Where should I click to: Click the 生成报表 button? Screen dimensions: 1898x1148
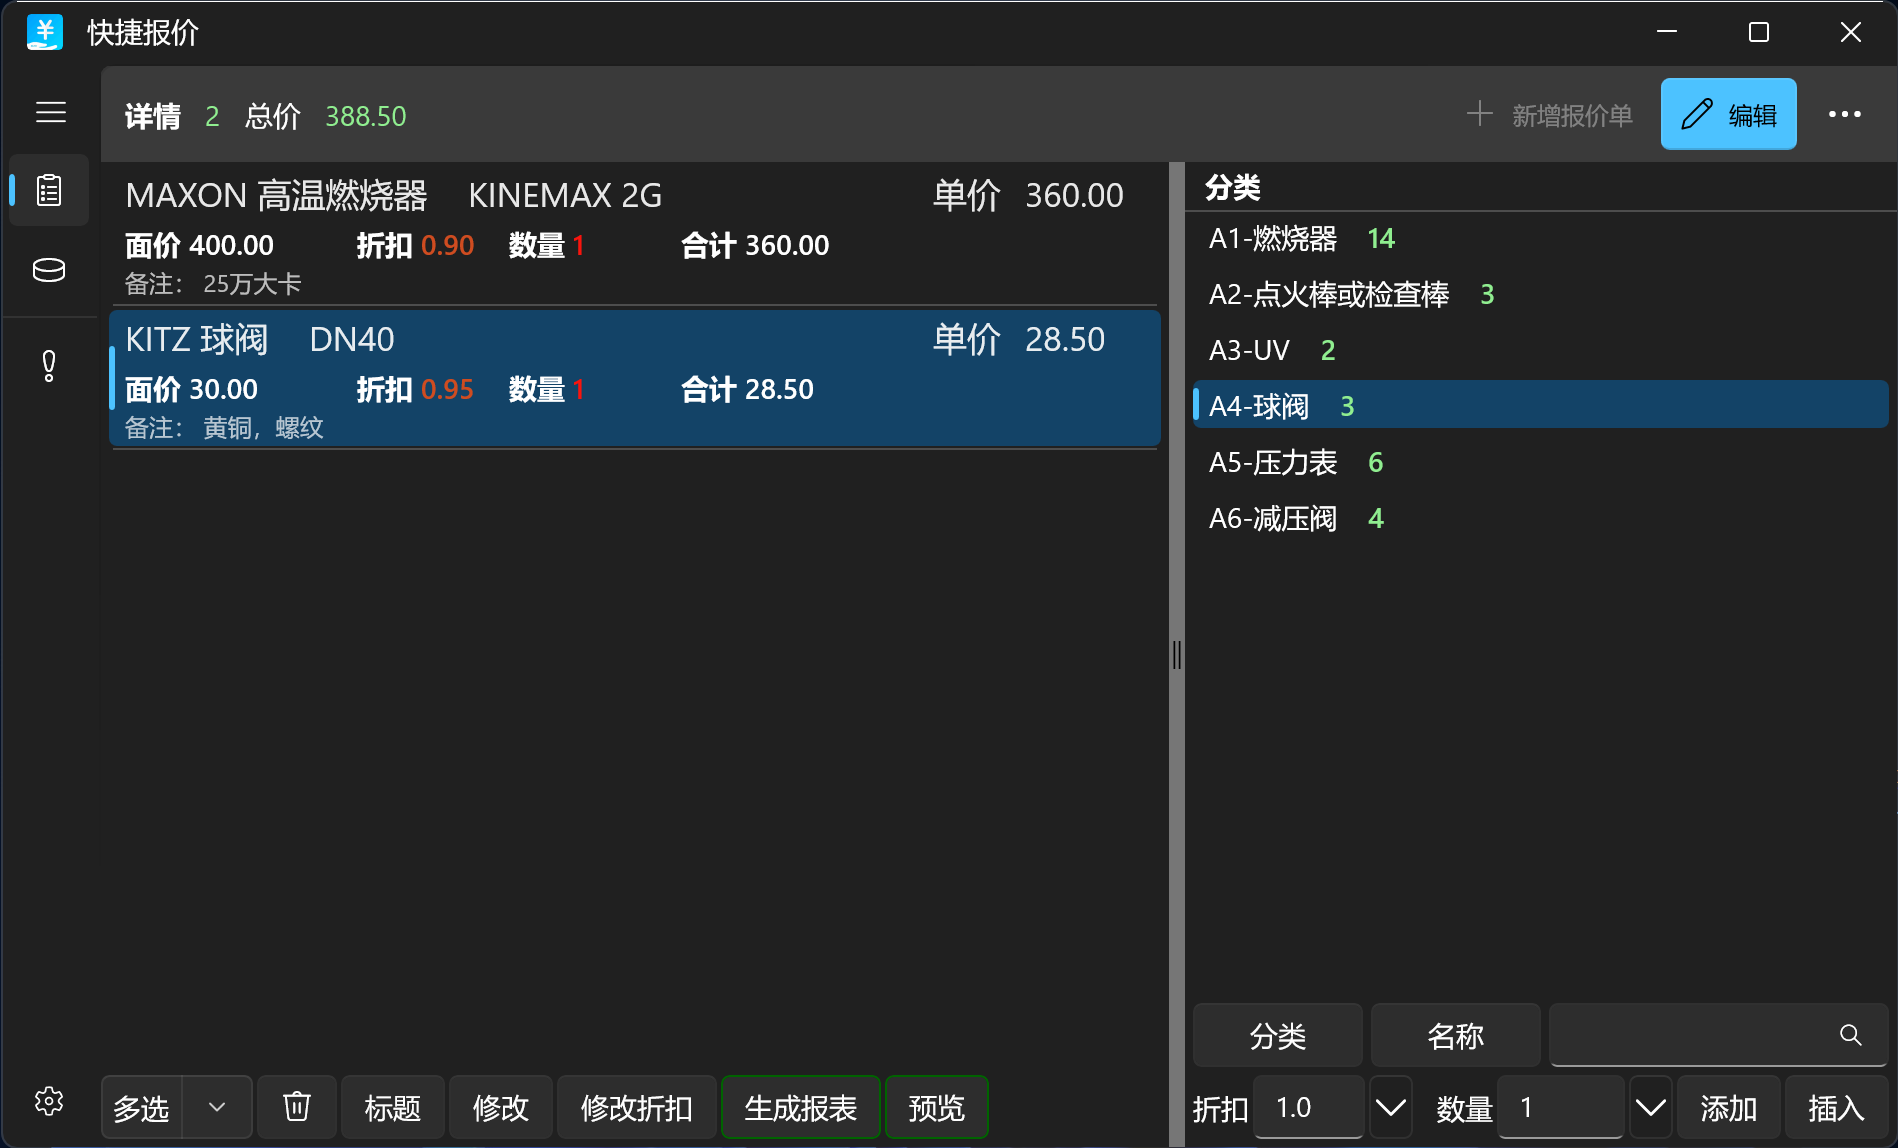pyautogui.click(x=801, y=1107)
